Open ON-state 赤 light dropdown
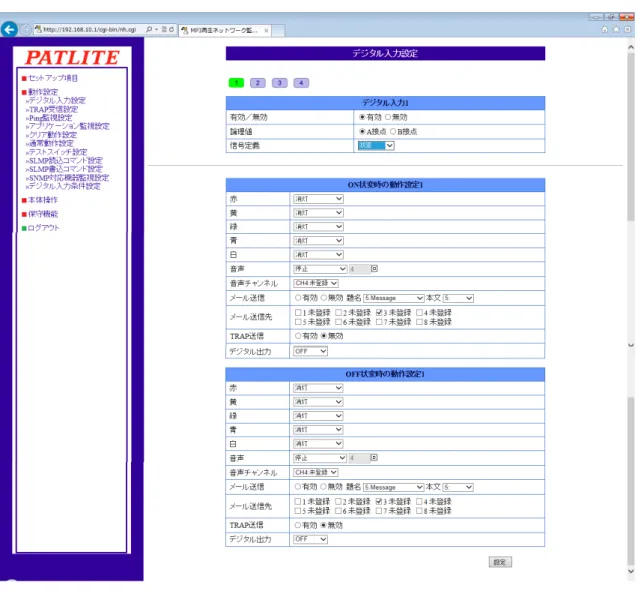Viewport: 638px width, 597px height. pyautogui.click(x=318, y=199)
